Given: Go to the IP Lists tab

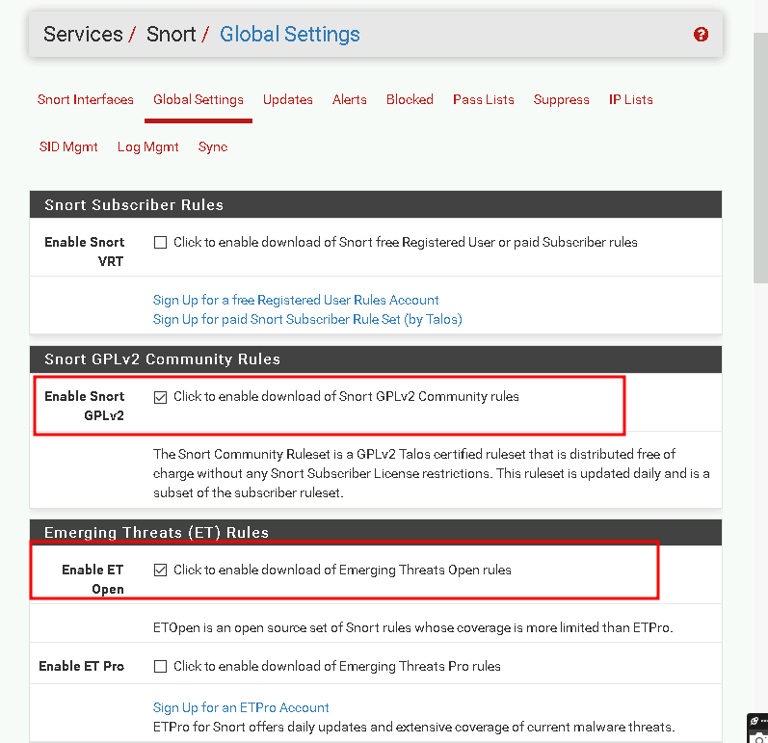Looking at the screenshot, I should click(631, 99).
